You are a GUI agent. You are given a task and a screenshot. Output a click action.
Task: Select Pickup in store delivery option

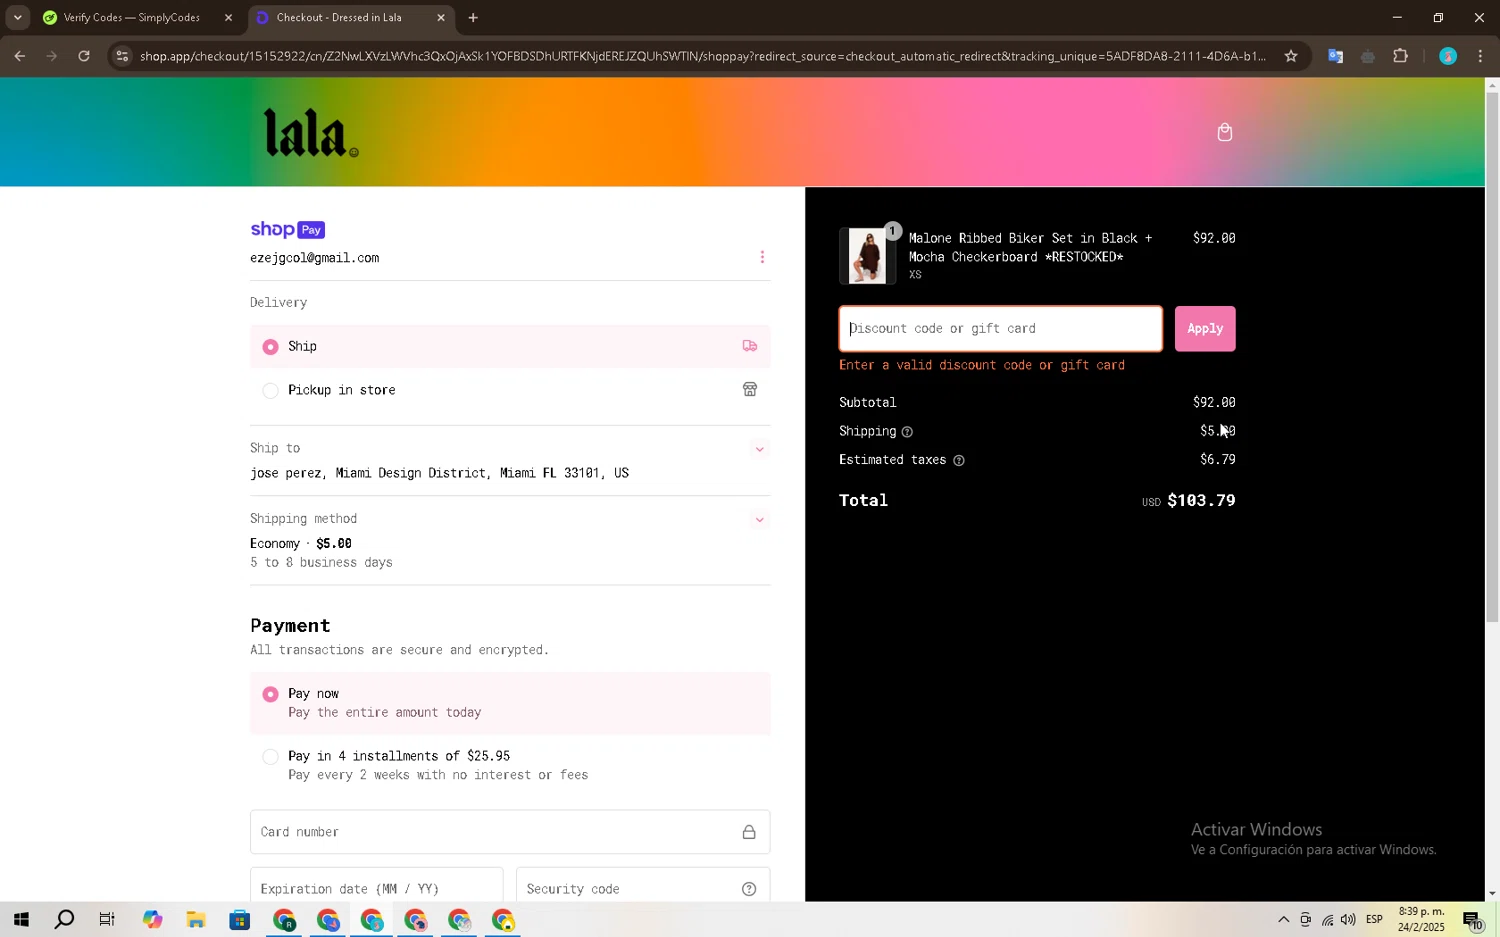[510, 390]
